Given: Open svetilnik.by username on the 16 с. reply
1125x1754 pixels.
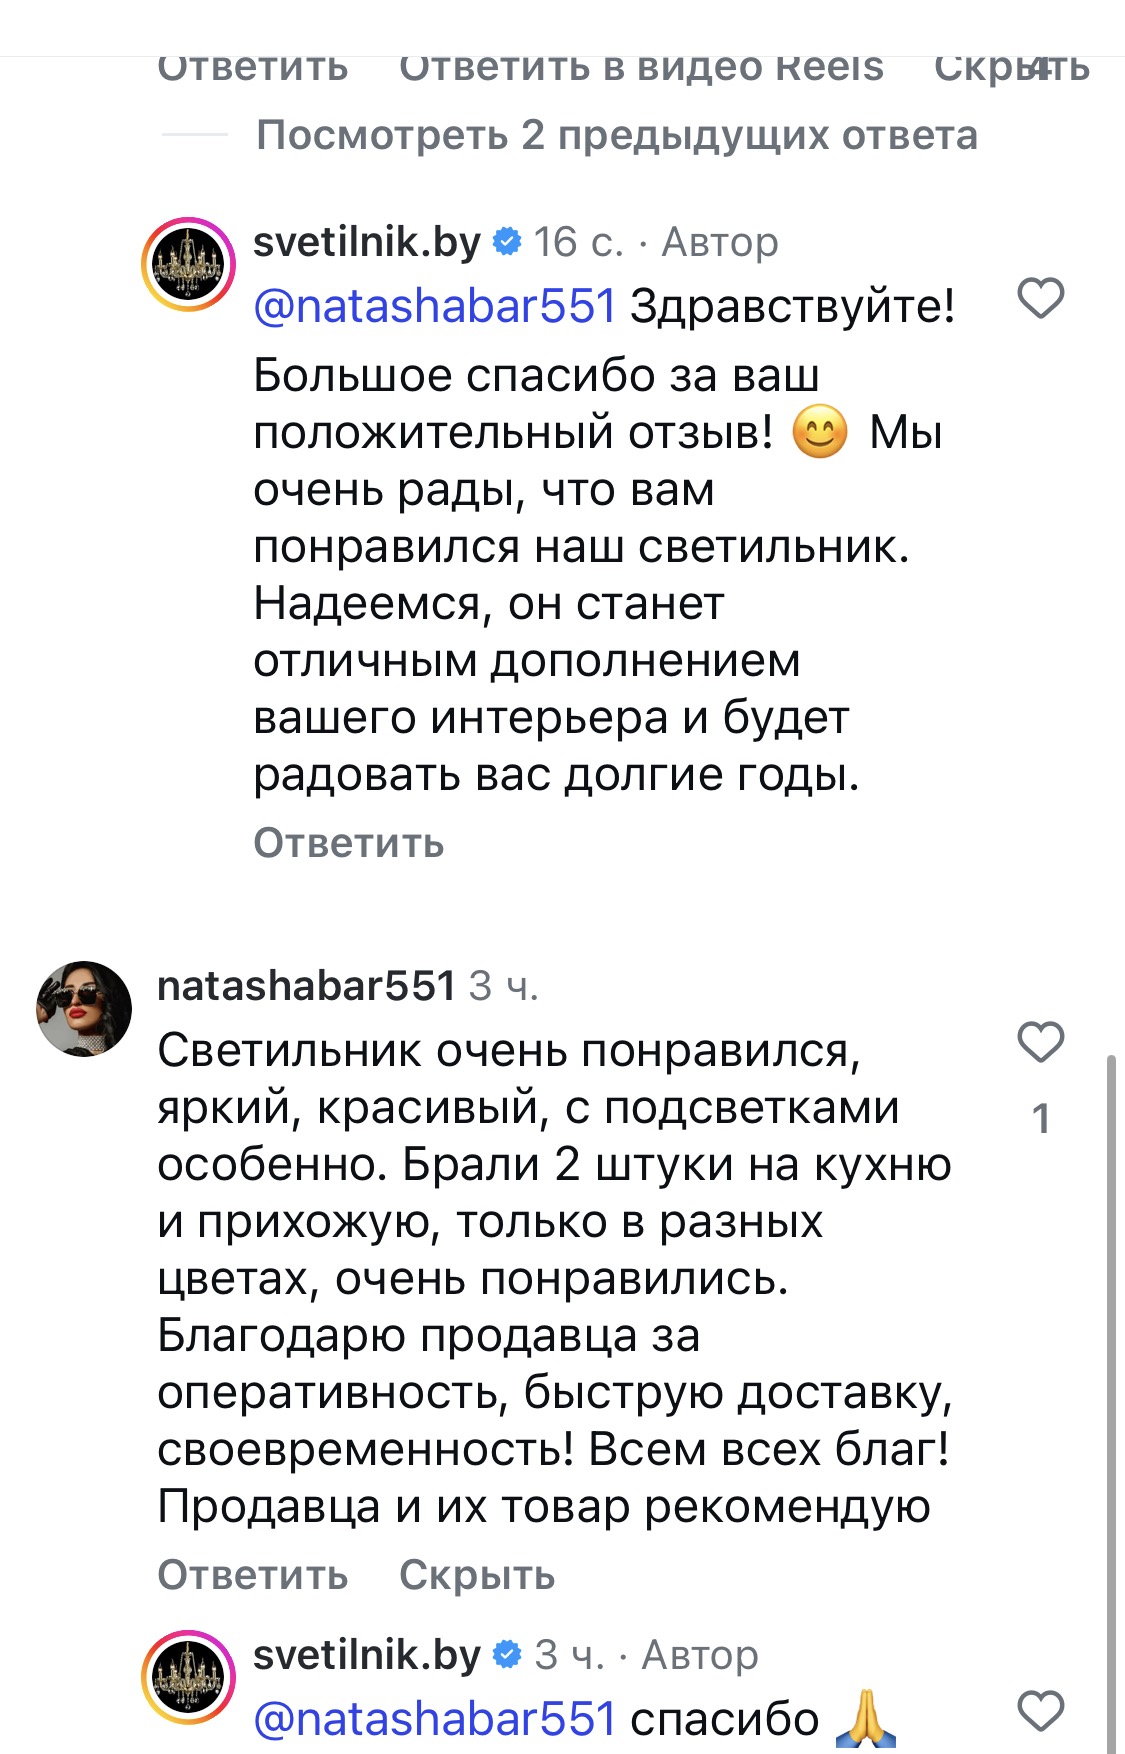Looking at the screenshot, I should coord(366,242).
